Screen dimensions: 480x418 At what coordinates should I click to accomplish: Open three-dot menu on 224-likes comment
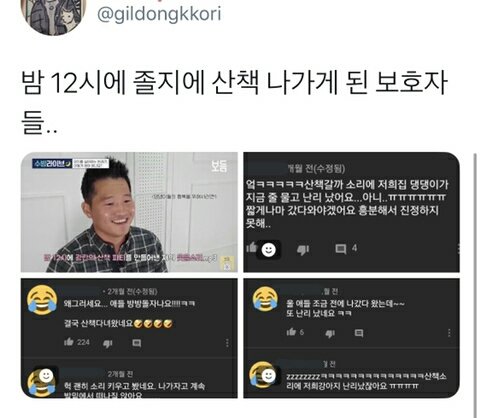click(227, 343)
